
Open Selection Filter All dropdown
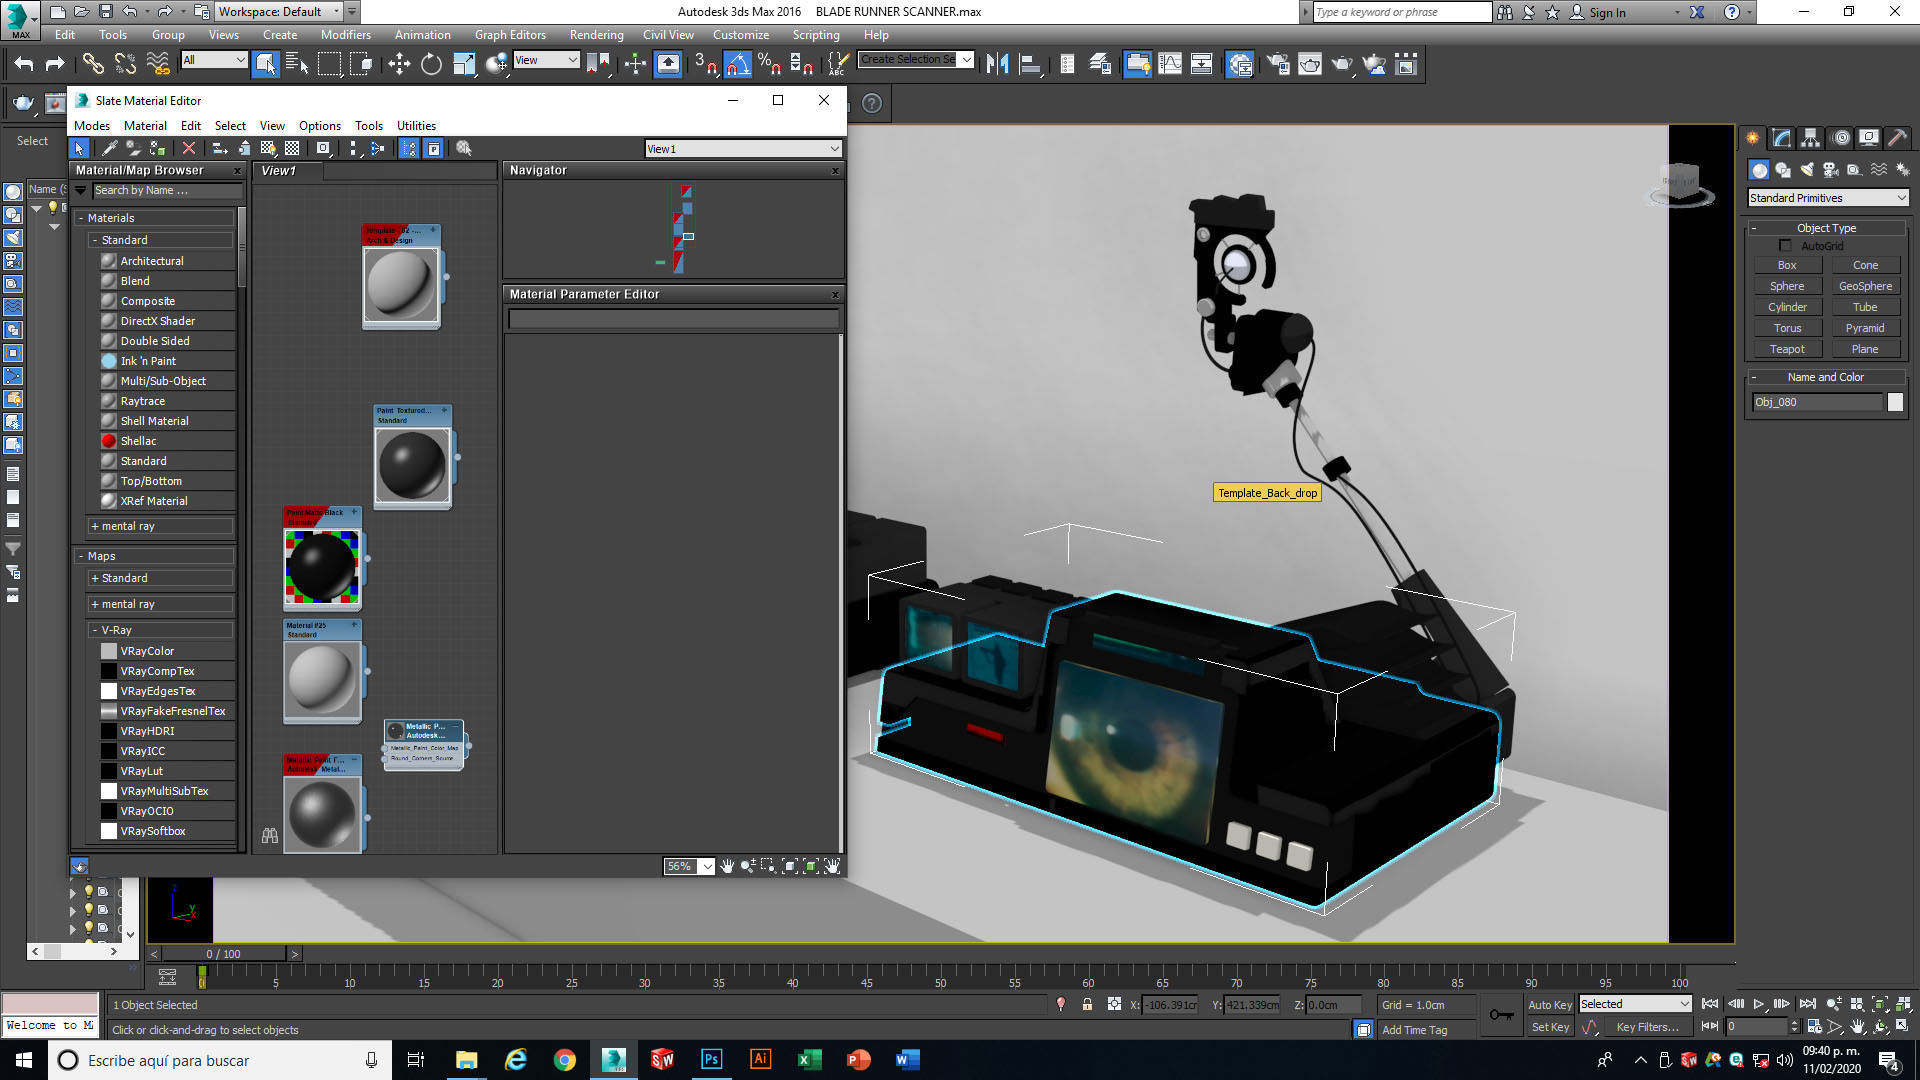click(214, 60)
